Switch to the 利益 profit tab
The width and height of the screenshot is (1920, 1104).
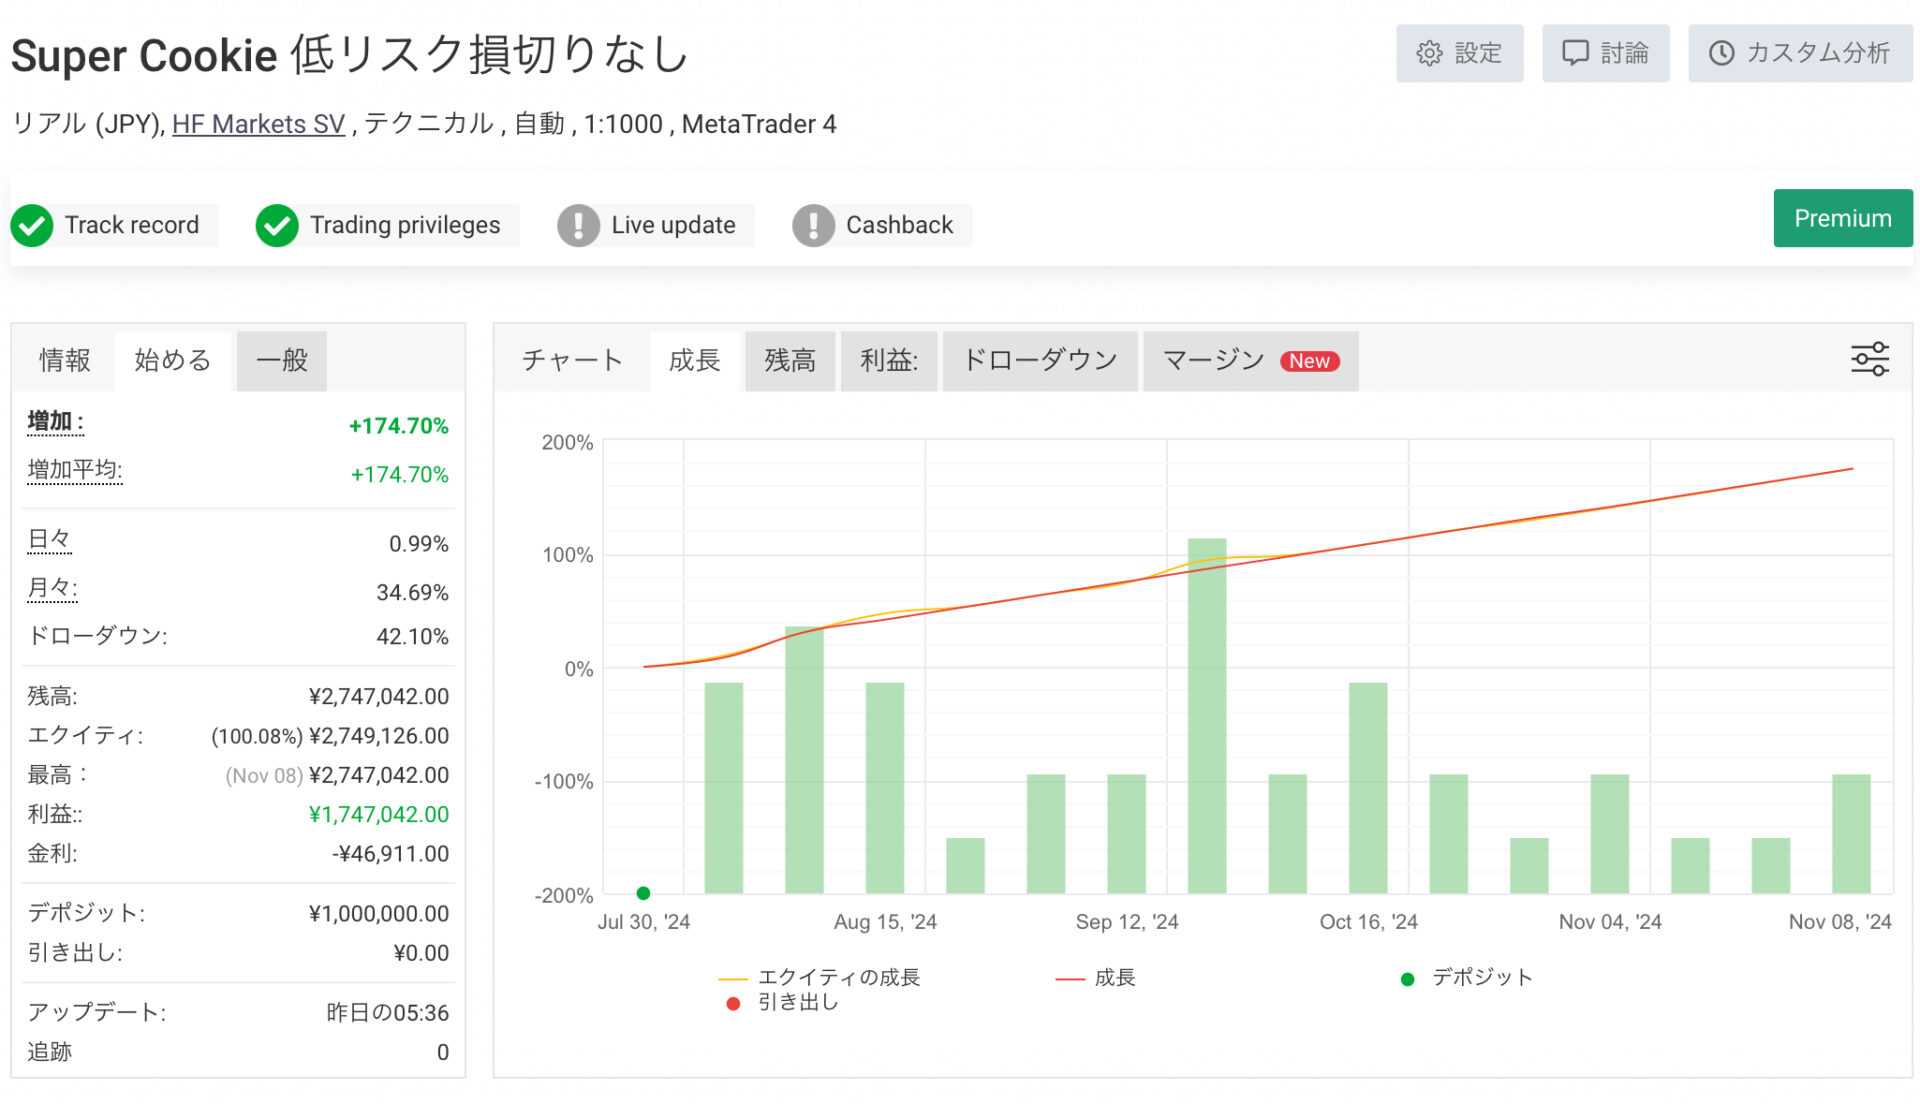click(889, 360)
